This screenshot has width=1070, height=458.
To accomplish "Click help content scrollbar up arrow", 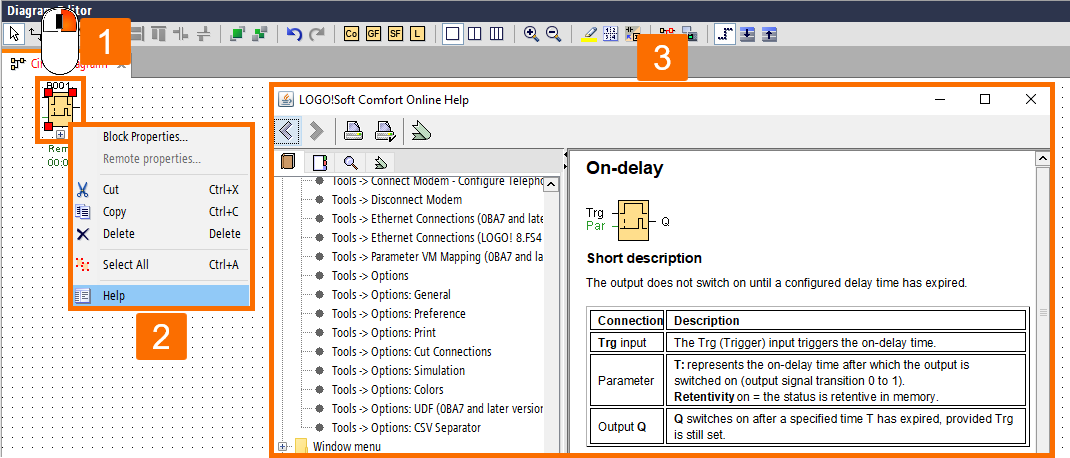I will point(1042,158).
